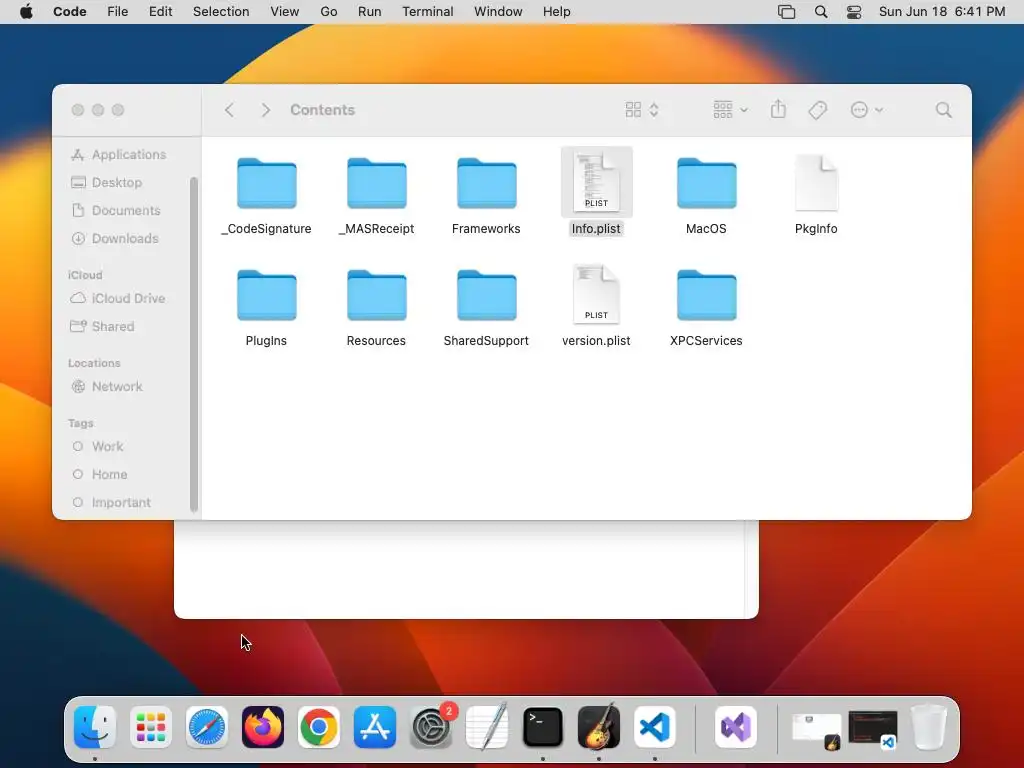Launch Google Chrome from the Dock
Viewport: 1024px width, 768px height.
click(x=319, y=727)
